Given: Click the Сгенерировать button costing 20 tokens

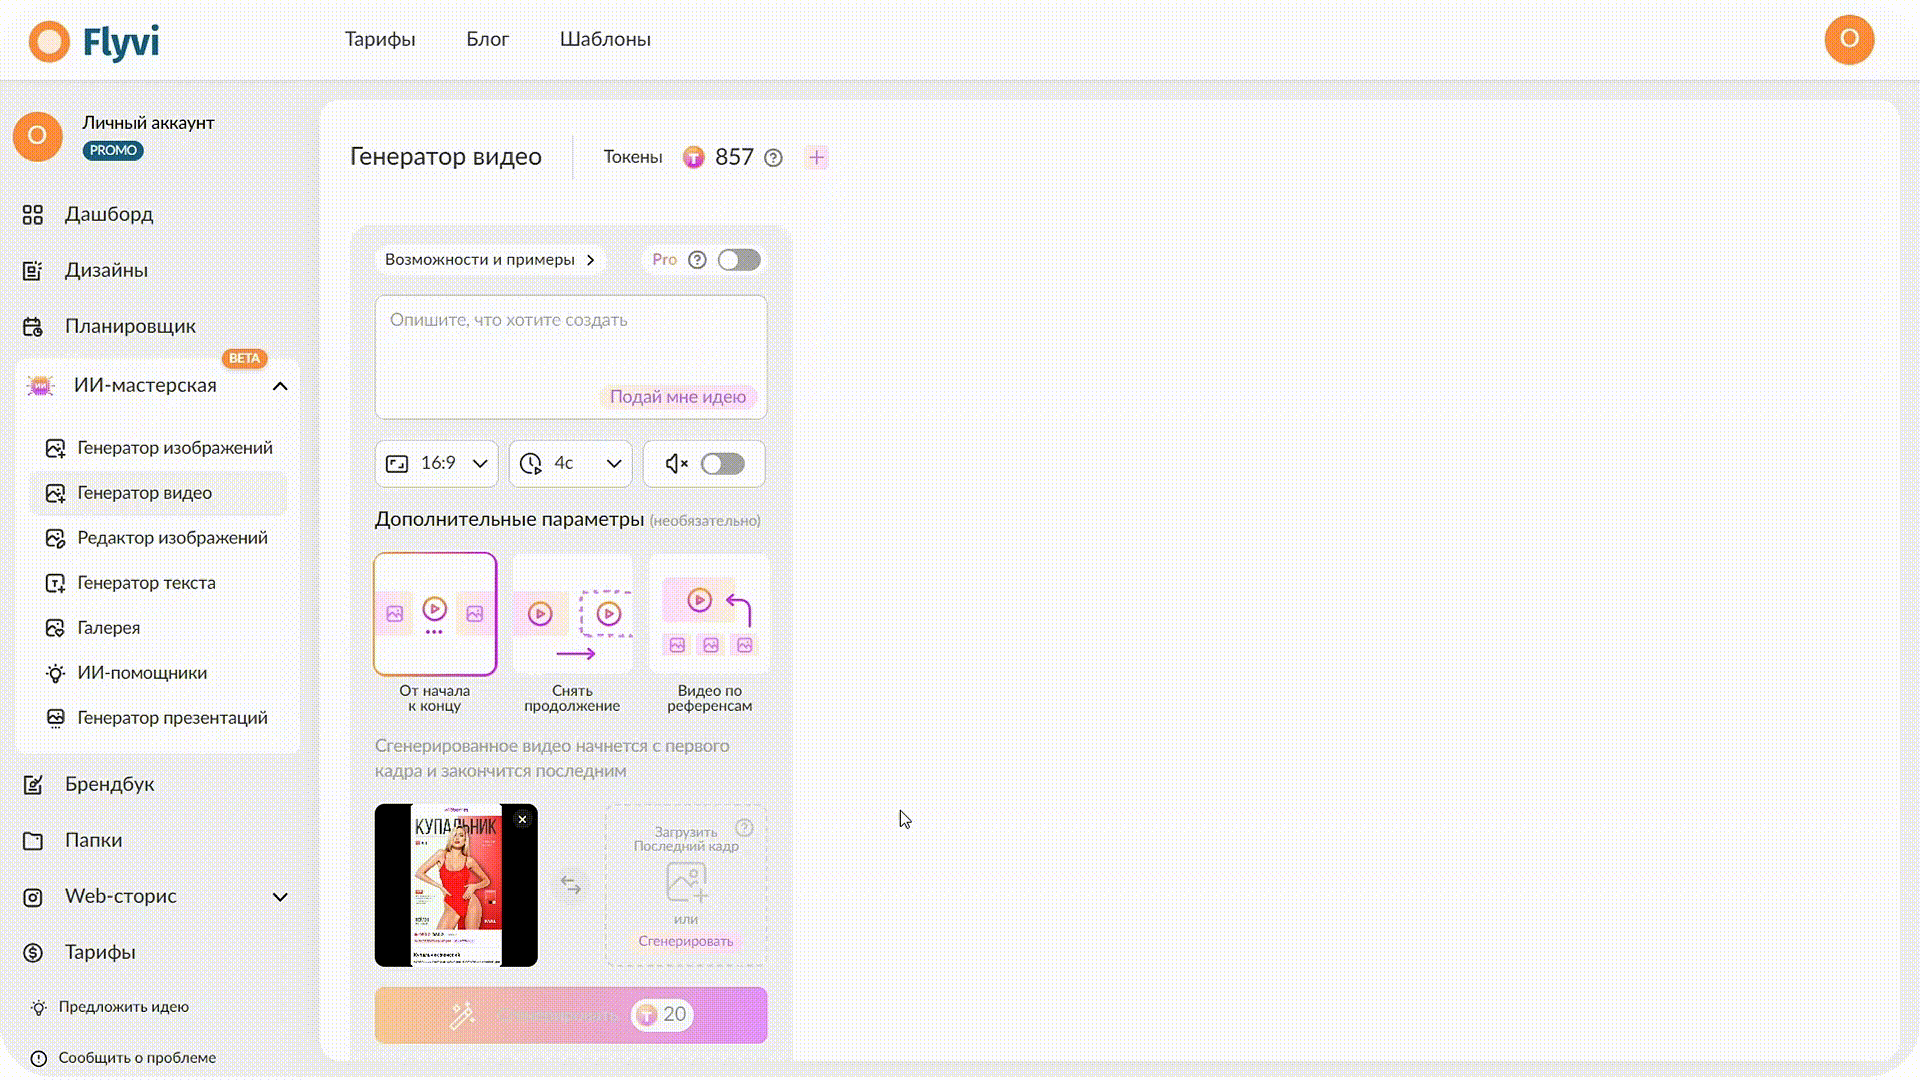Looking at the screenshot, I should 571,1015.
